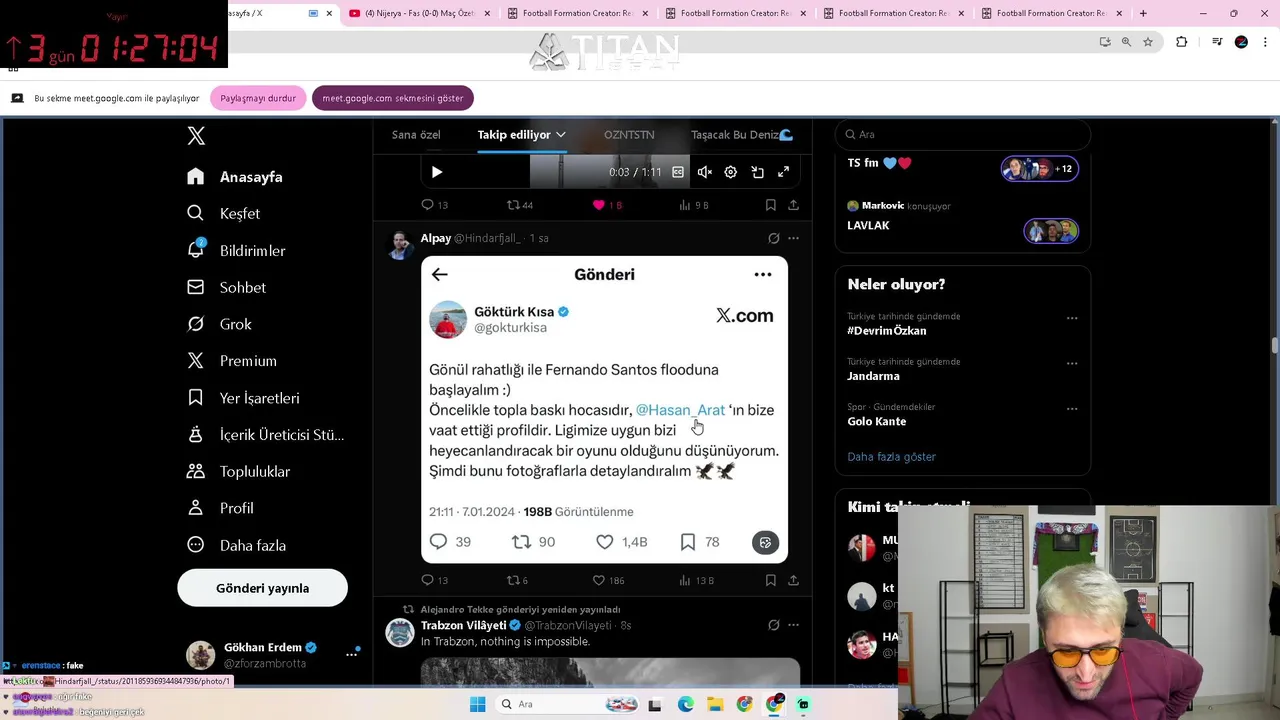The image size is (1280, 720).
Task: Open more options on Trabzon Vilayeti post
Action: [793, 625]
